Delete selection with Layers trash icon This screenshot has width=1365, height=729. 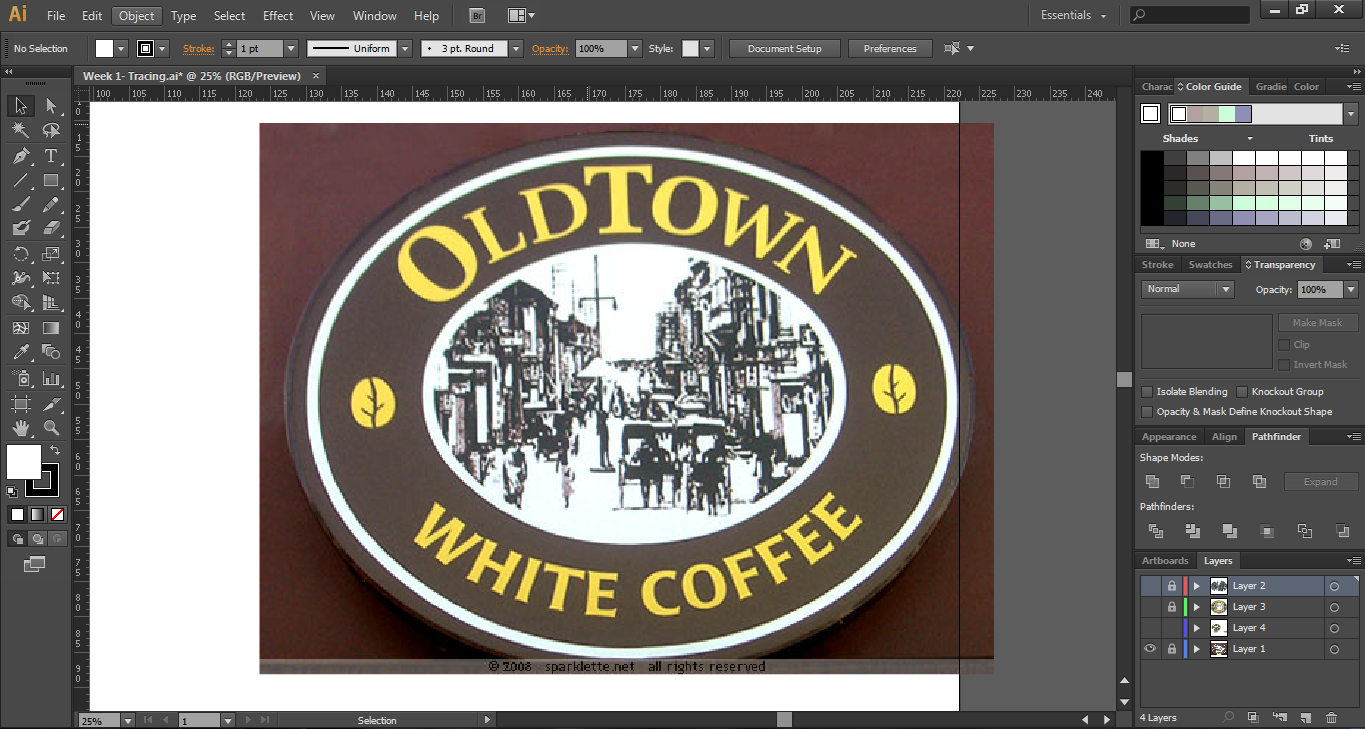[1331, 718]
